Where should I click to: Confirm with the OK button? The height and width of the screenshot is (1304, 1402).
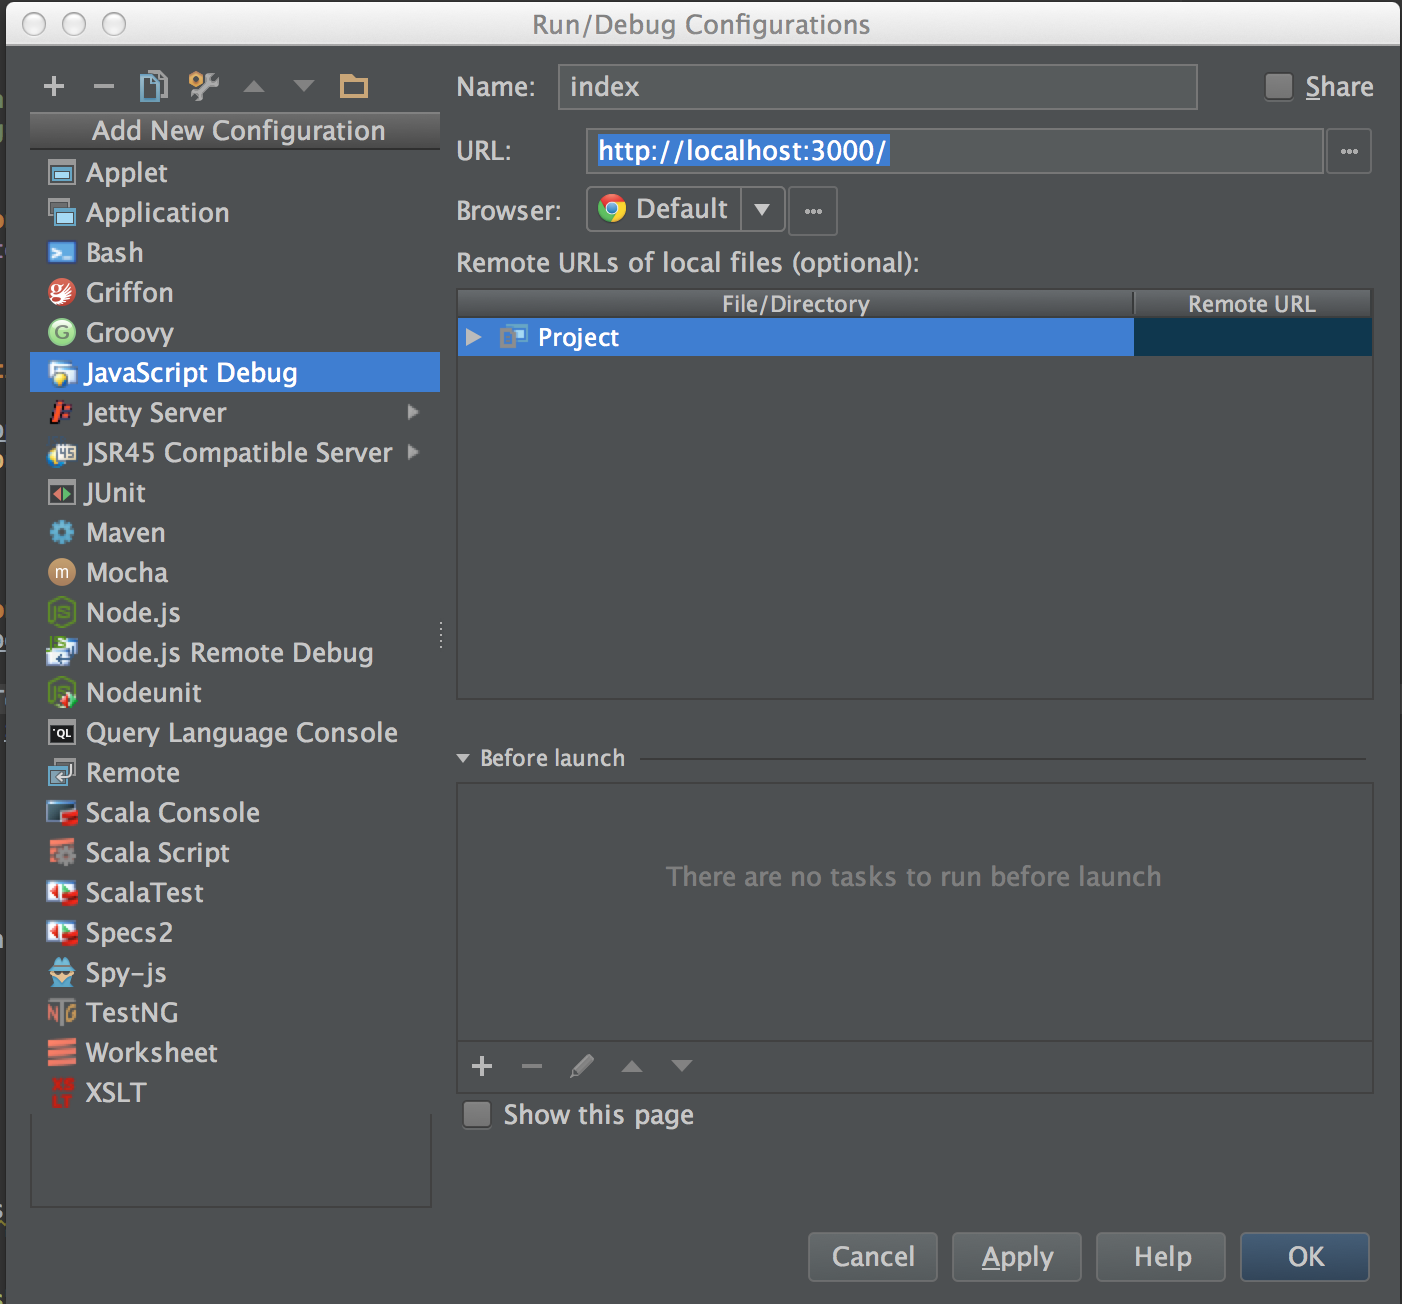pyautogui.click(x=1305, y=1257)
